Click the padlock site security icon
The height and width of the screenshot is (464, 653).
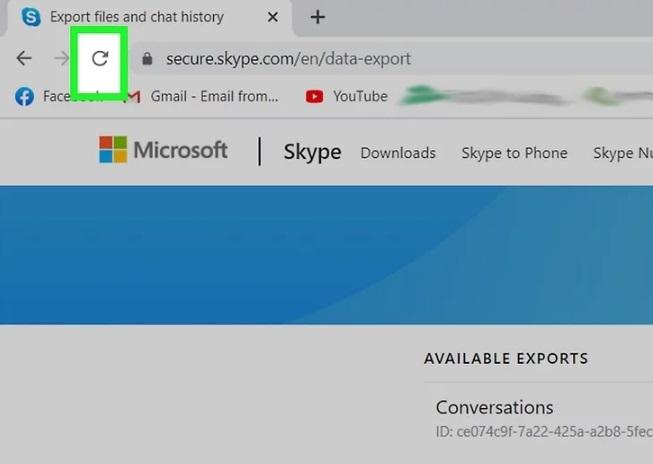pos(147,59)
